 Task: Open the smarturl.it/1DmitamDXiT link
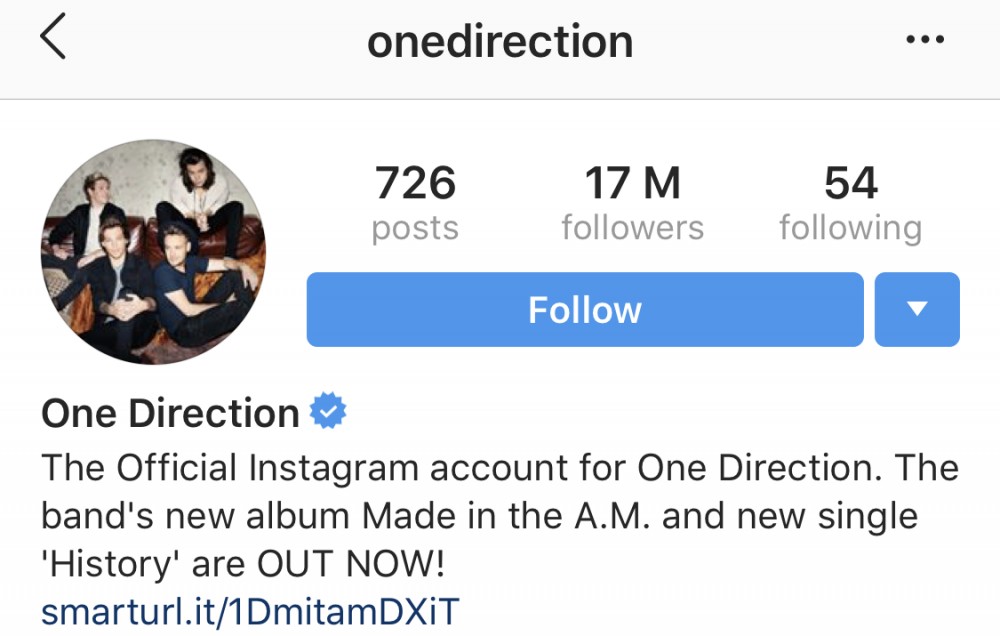pos(249,611)
